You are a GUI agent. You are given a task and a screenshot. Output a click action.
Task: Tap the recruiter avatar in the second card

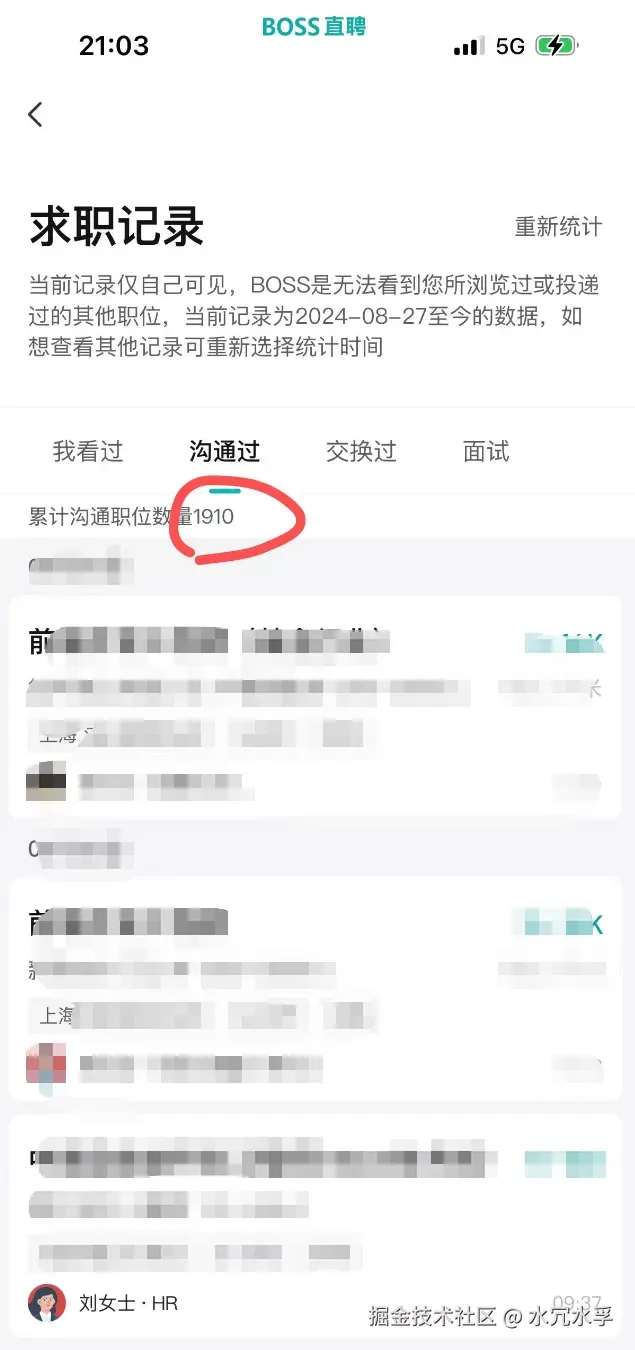coord(46,1065)
